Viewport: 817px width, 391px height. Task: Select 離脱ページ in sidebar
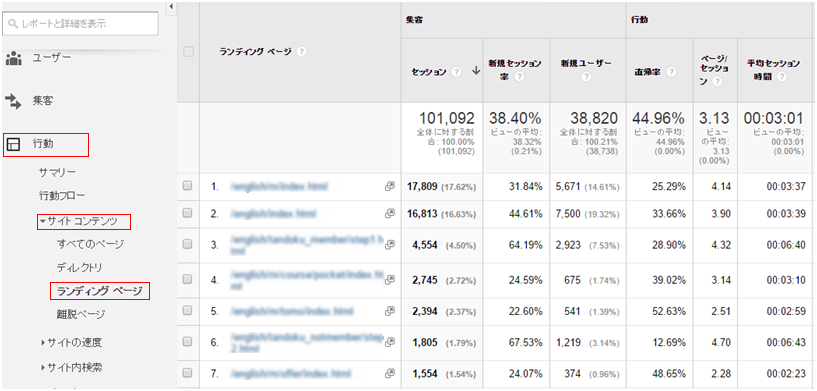coord(81,314)
